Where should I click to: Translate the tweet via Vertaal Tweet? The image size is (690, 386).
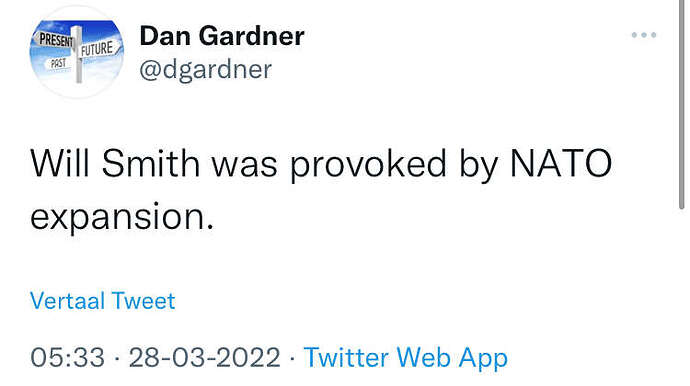point(103,301)
